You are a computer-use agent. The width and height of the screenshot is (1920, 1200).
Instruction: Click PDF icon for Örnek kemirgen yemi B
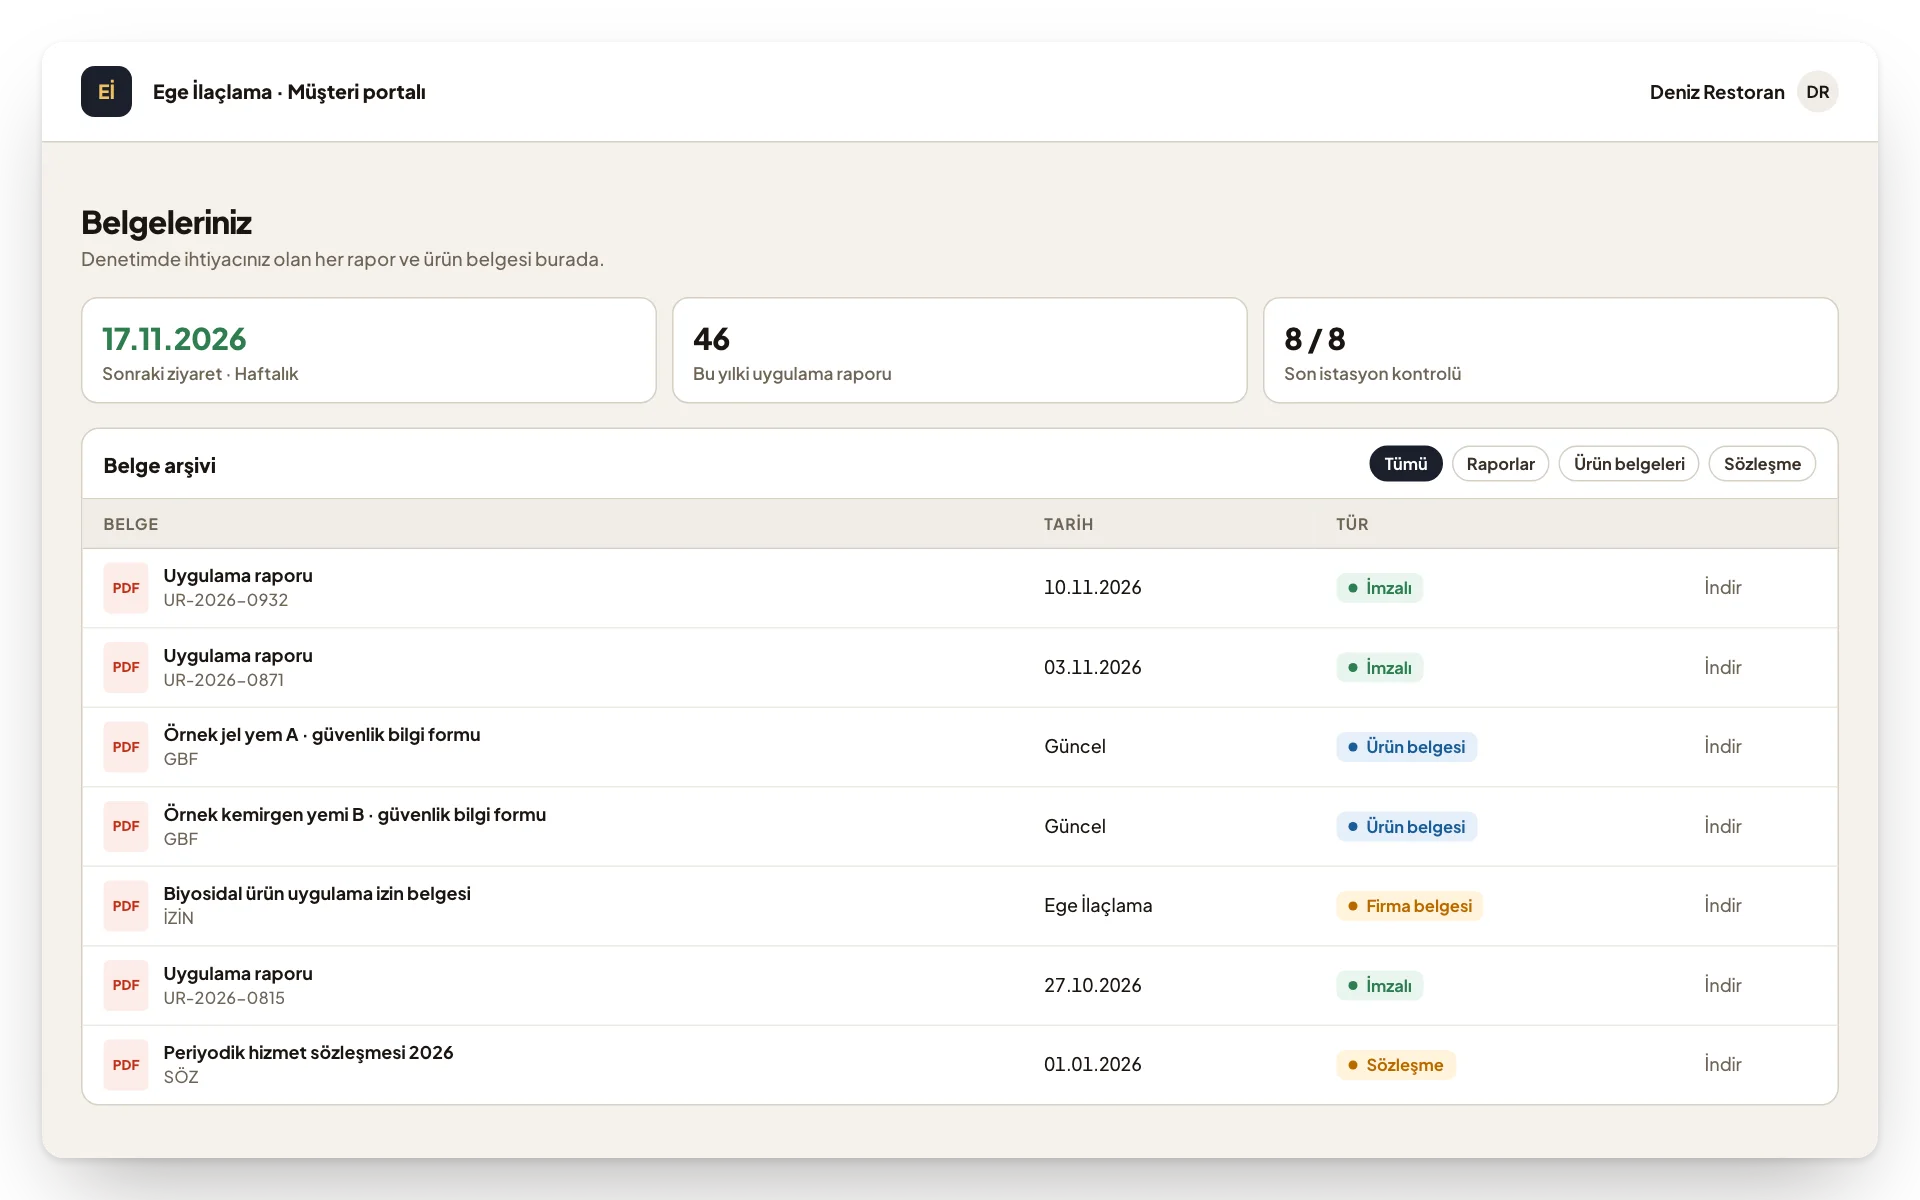126,826
